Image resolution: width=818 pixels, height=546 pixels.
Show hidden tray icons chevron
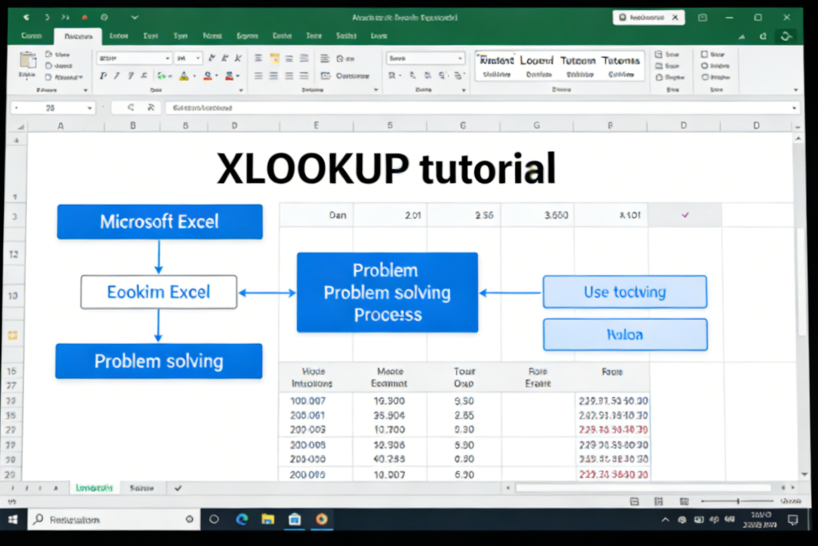pos(666,520)
